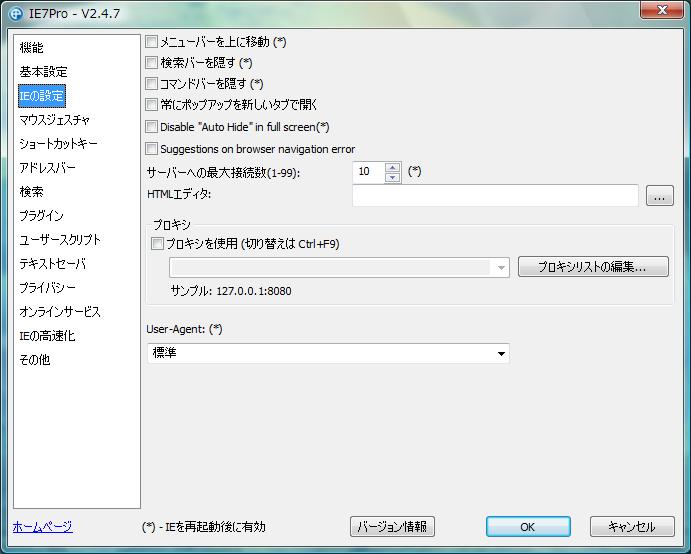The image size is (691, 554).
Task: Switch to アドレスバー settings
Action: click(48, 168)
